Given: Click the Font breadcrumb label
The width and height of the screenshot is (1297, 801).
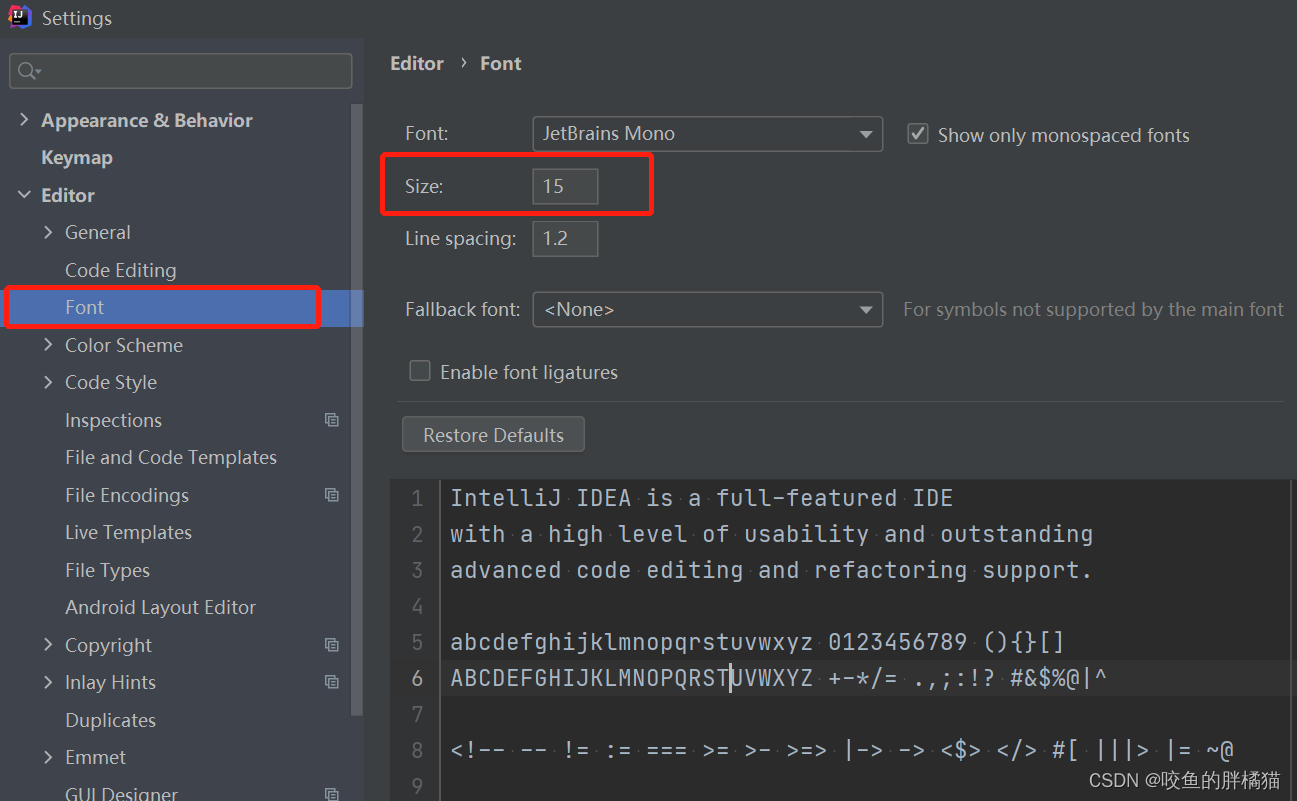Looking at the screenshot, I should point(500,63).
